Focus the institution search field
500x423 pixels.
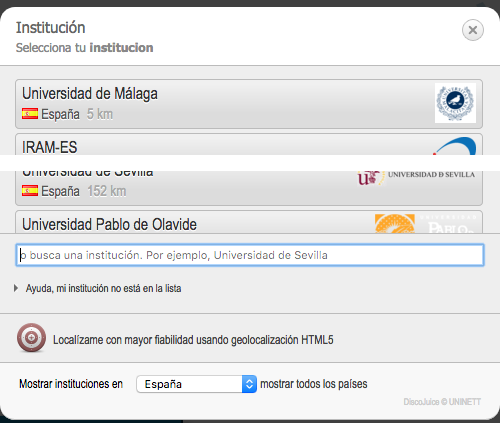(x=250, y=255)
